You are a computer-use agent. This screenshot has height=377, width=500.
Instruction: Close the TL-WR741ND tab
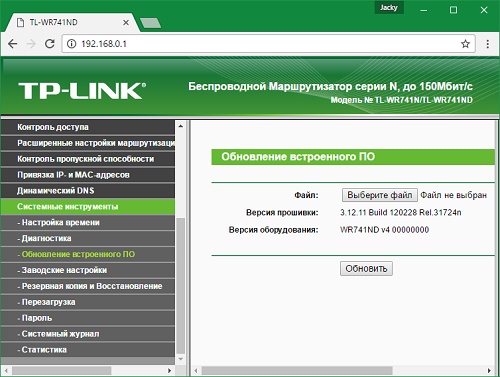pos(126,23)
